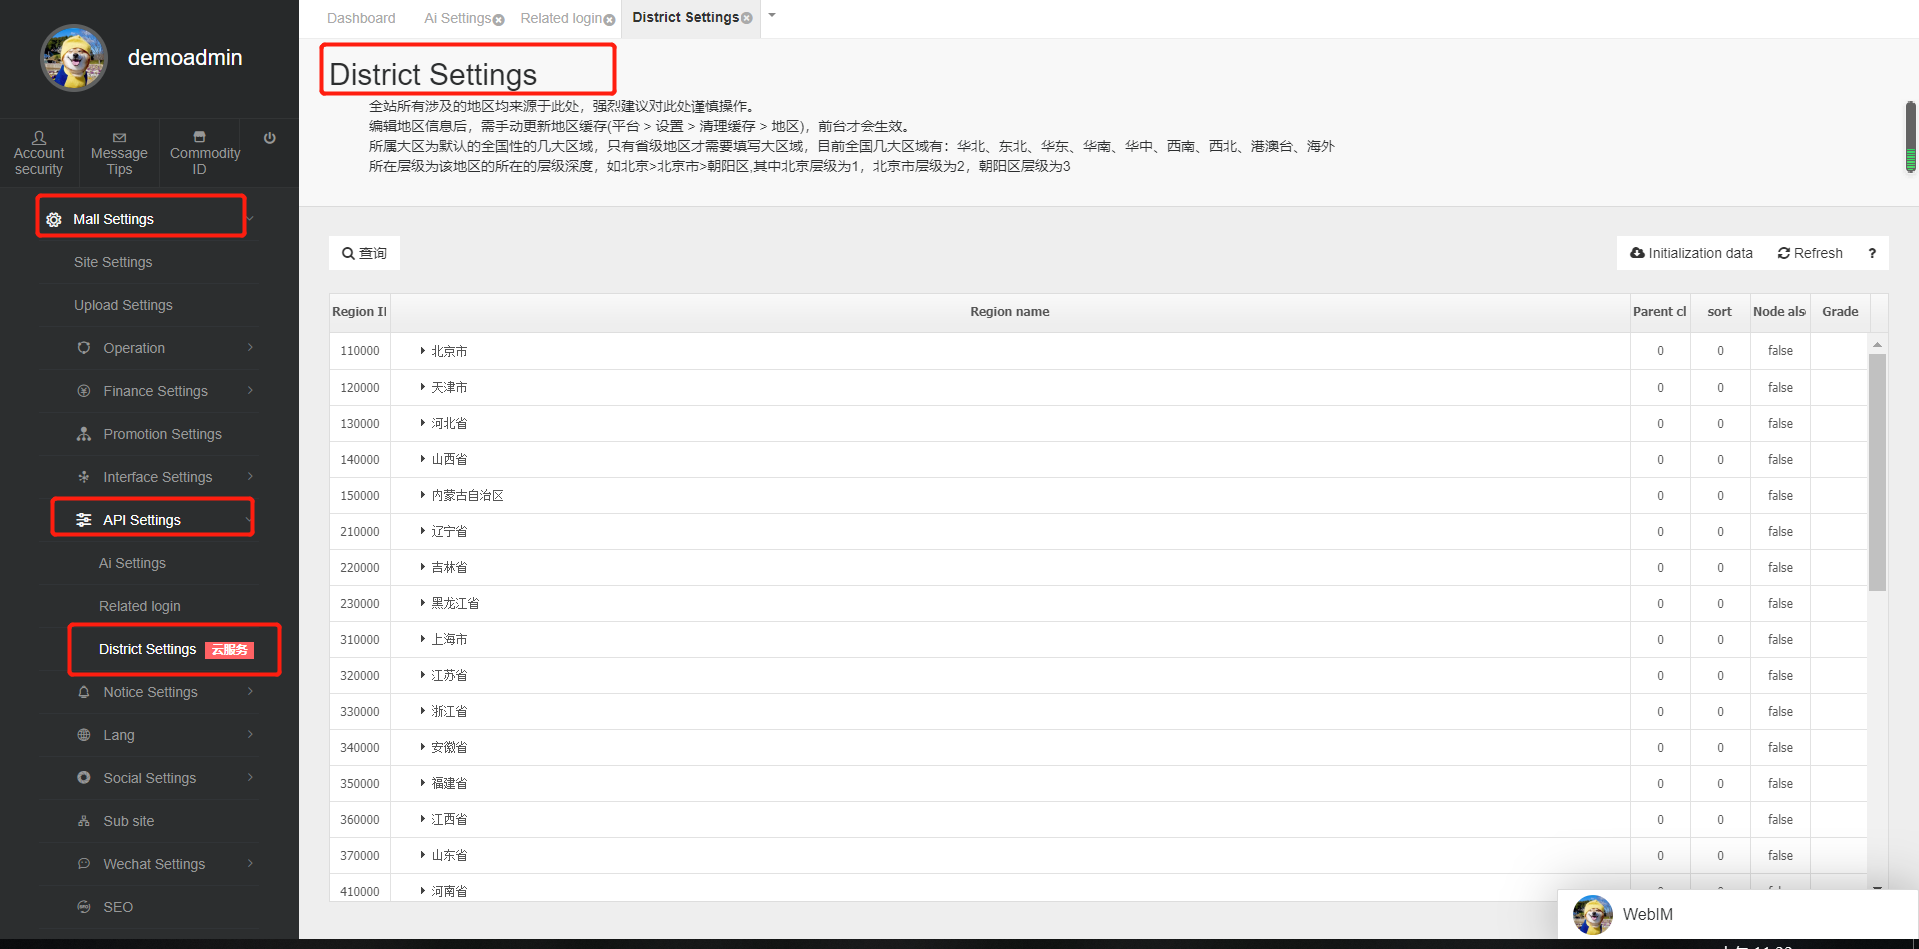The width and height of the screenshot is (1919, 949).
Task: Expand the 内蒙古自治区 region row
Action: (423, 495)
